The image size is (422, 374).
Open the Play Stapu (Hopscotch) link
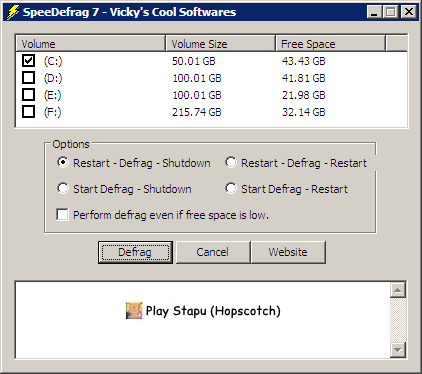click(x=213, y=311)
